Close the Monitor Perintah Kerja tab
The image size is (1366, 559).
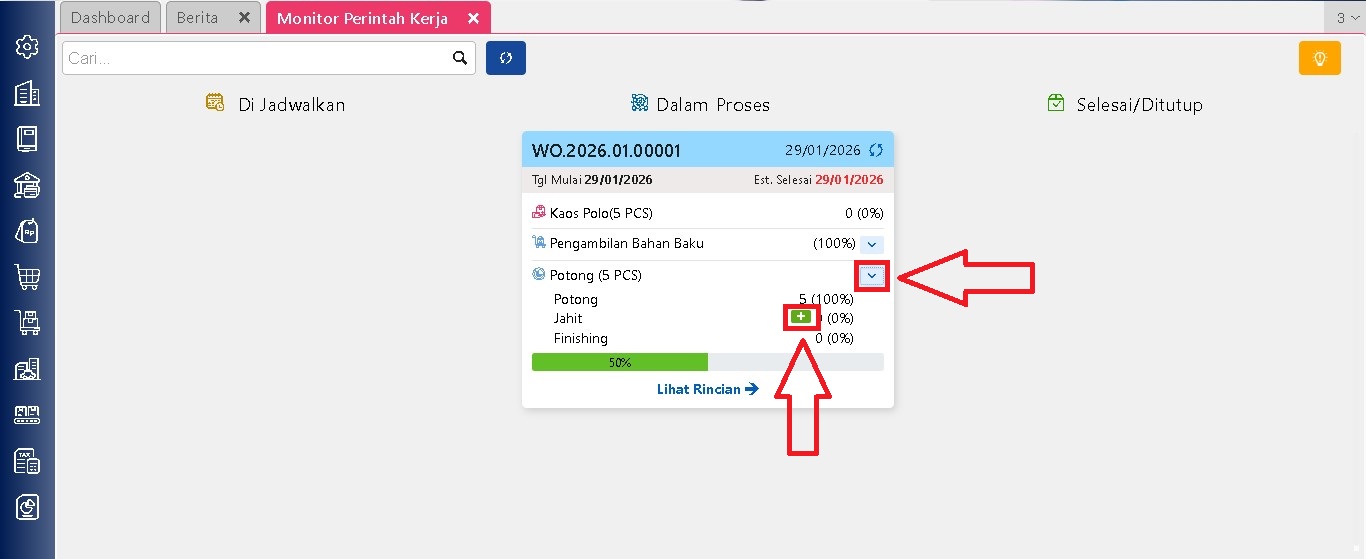(x=473, y=19)
